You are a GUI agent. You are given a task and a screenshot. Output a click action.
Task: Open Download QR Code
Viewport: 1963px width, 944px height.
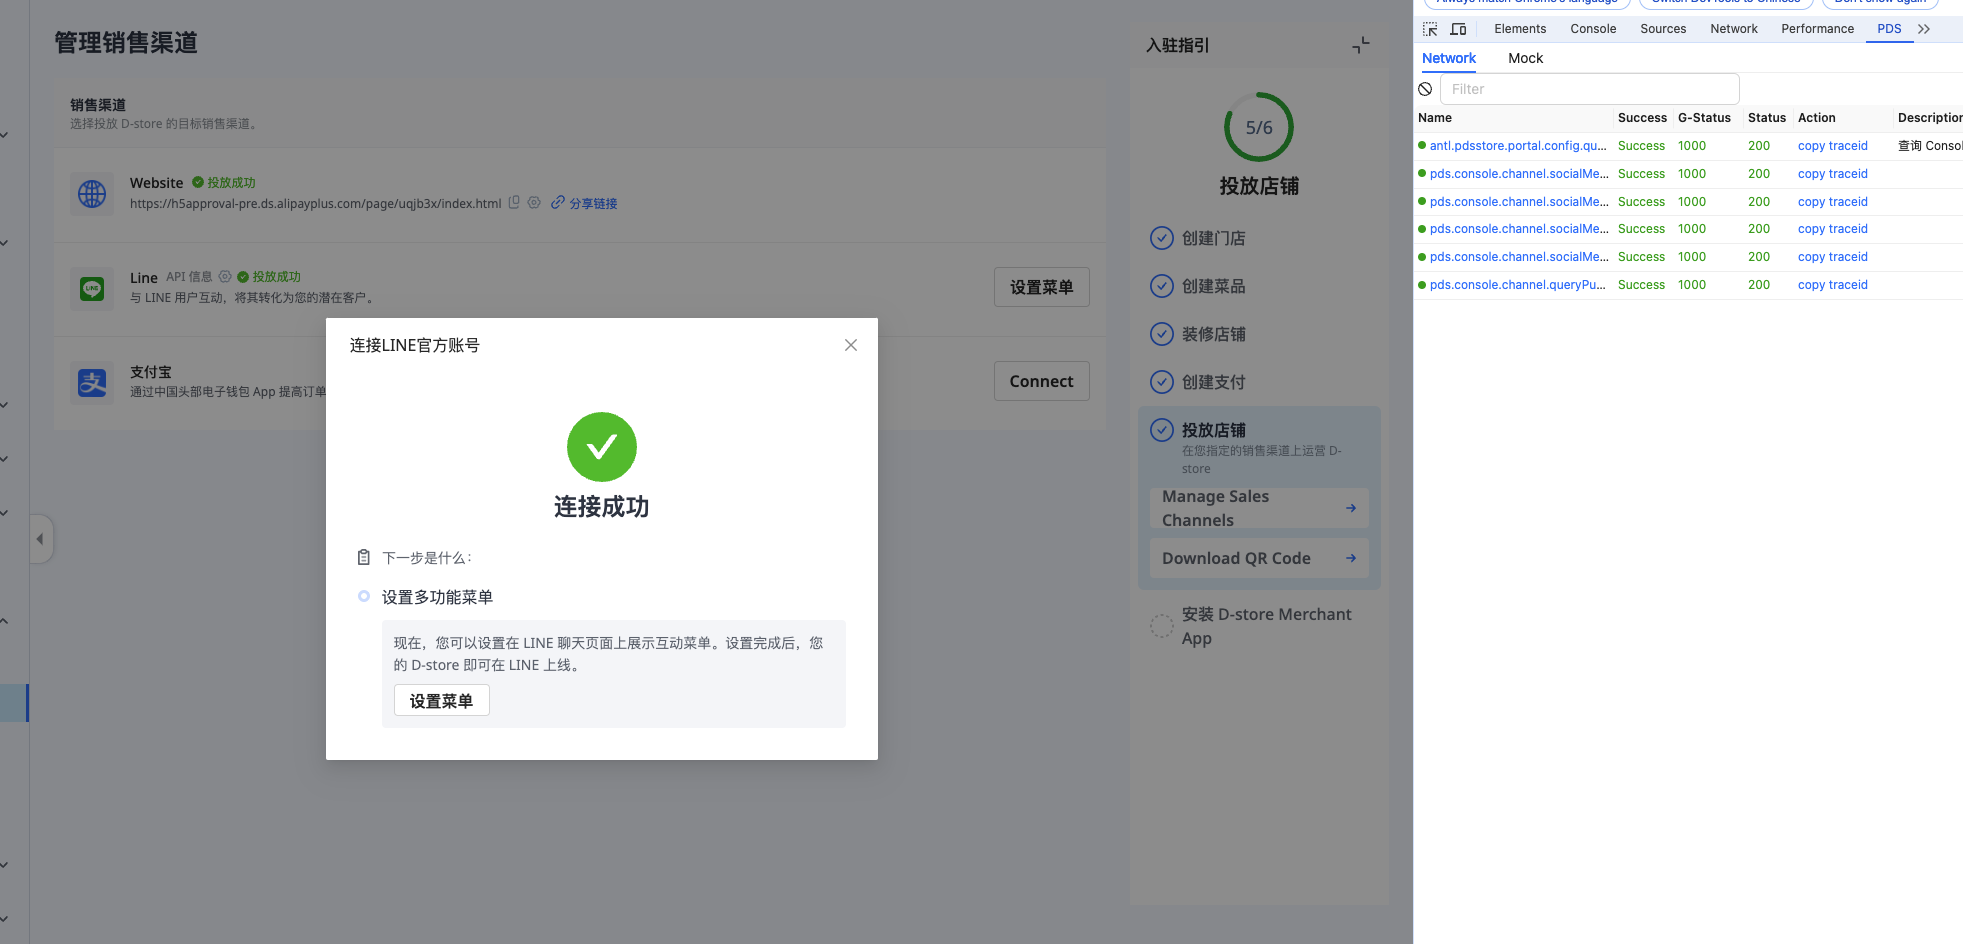click(x=1258, y=558)
